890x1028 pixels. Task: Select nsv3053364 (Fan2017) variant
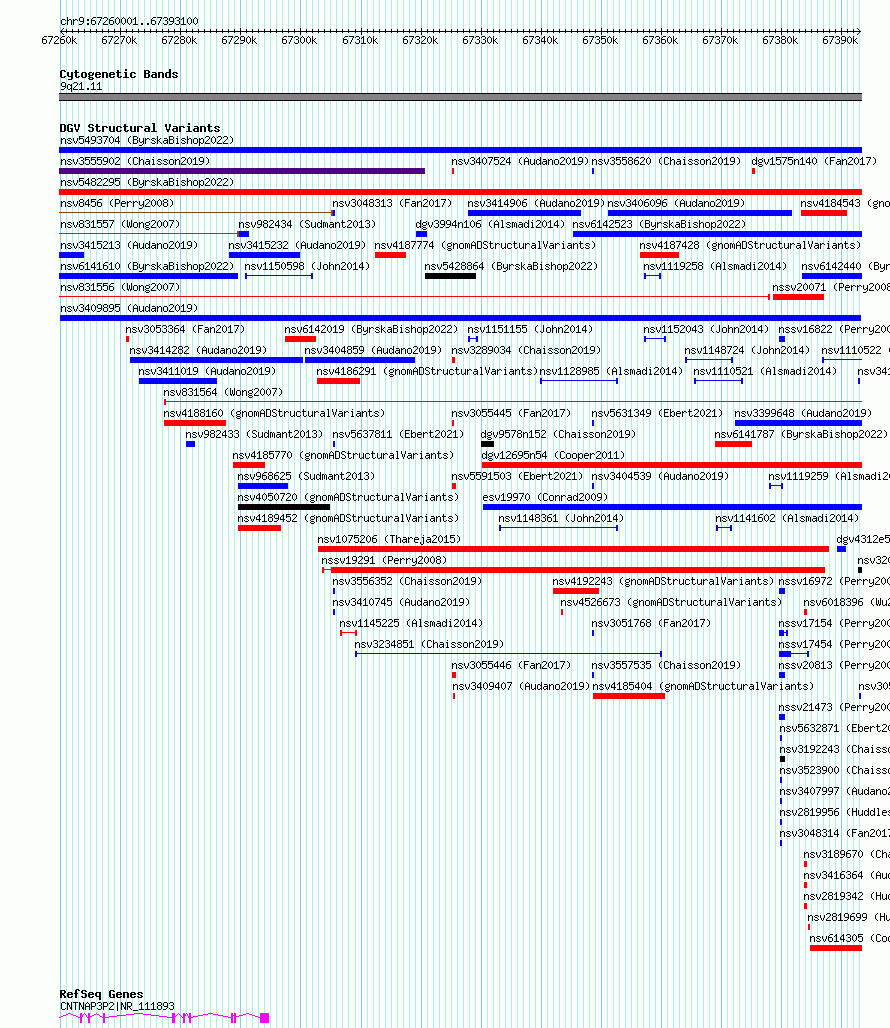[185, 329]
